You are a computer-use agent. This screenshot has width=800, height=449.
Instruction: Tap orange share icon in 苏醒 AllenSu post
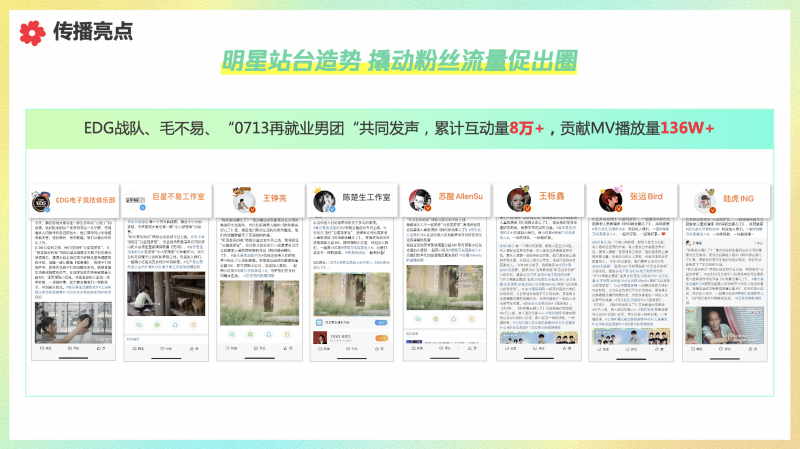[472, 319]
